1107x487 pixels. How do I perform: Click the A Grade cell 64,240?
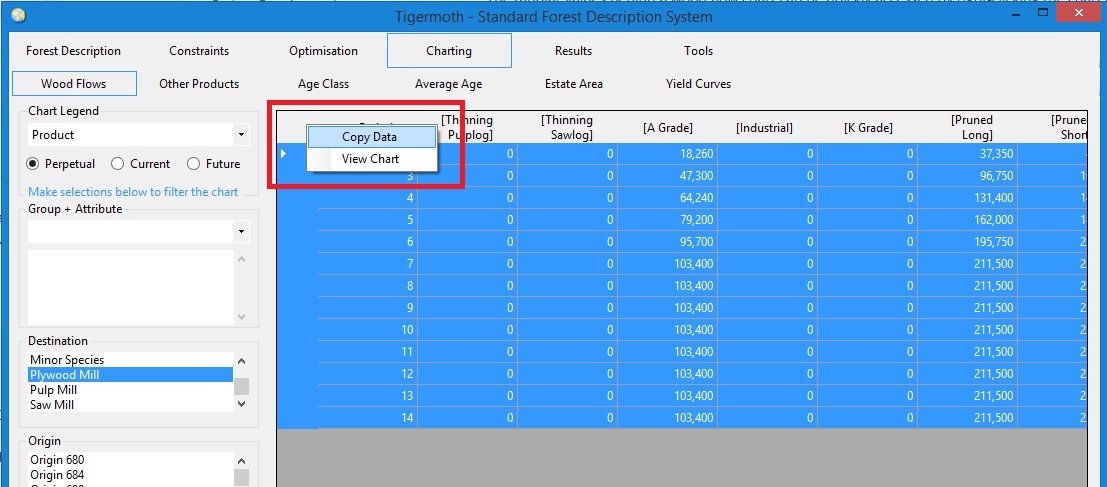667,198
